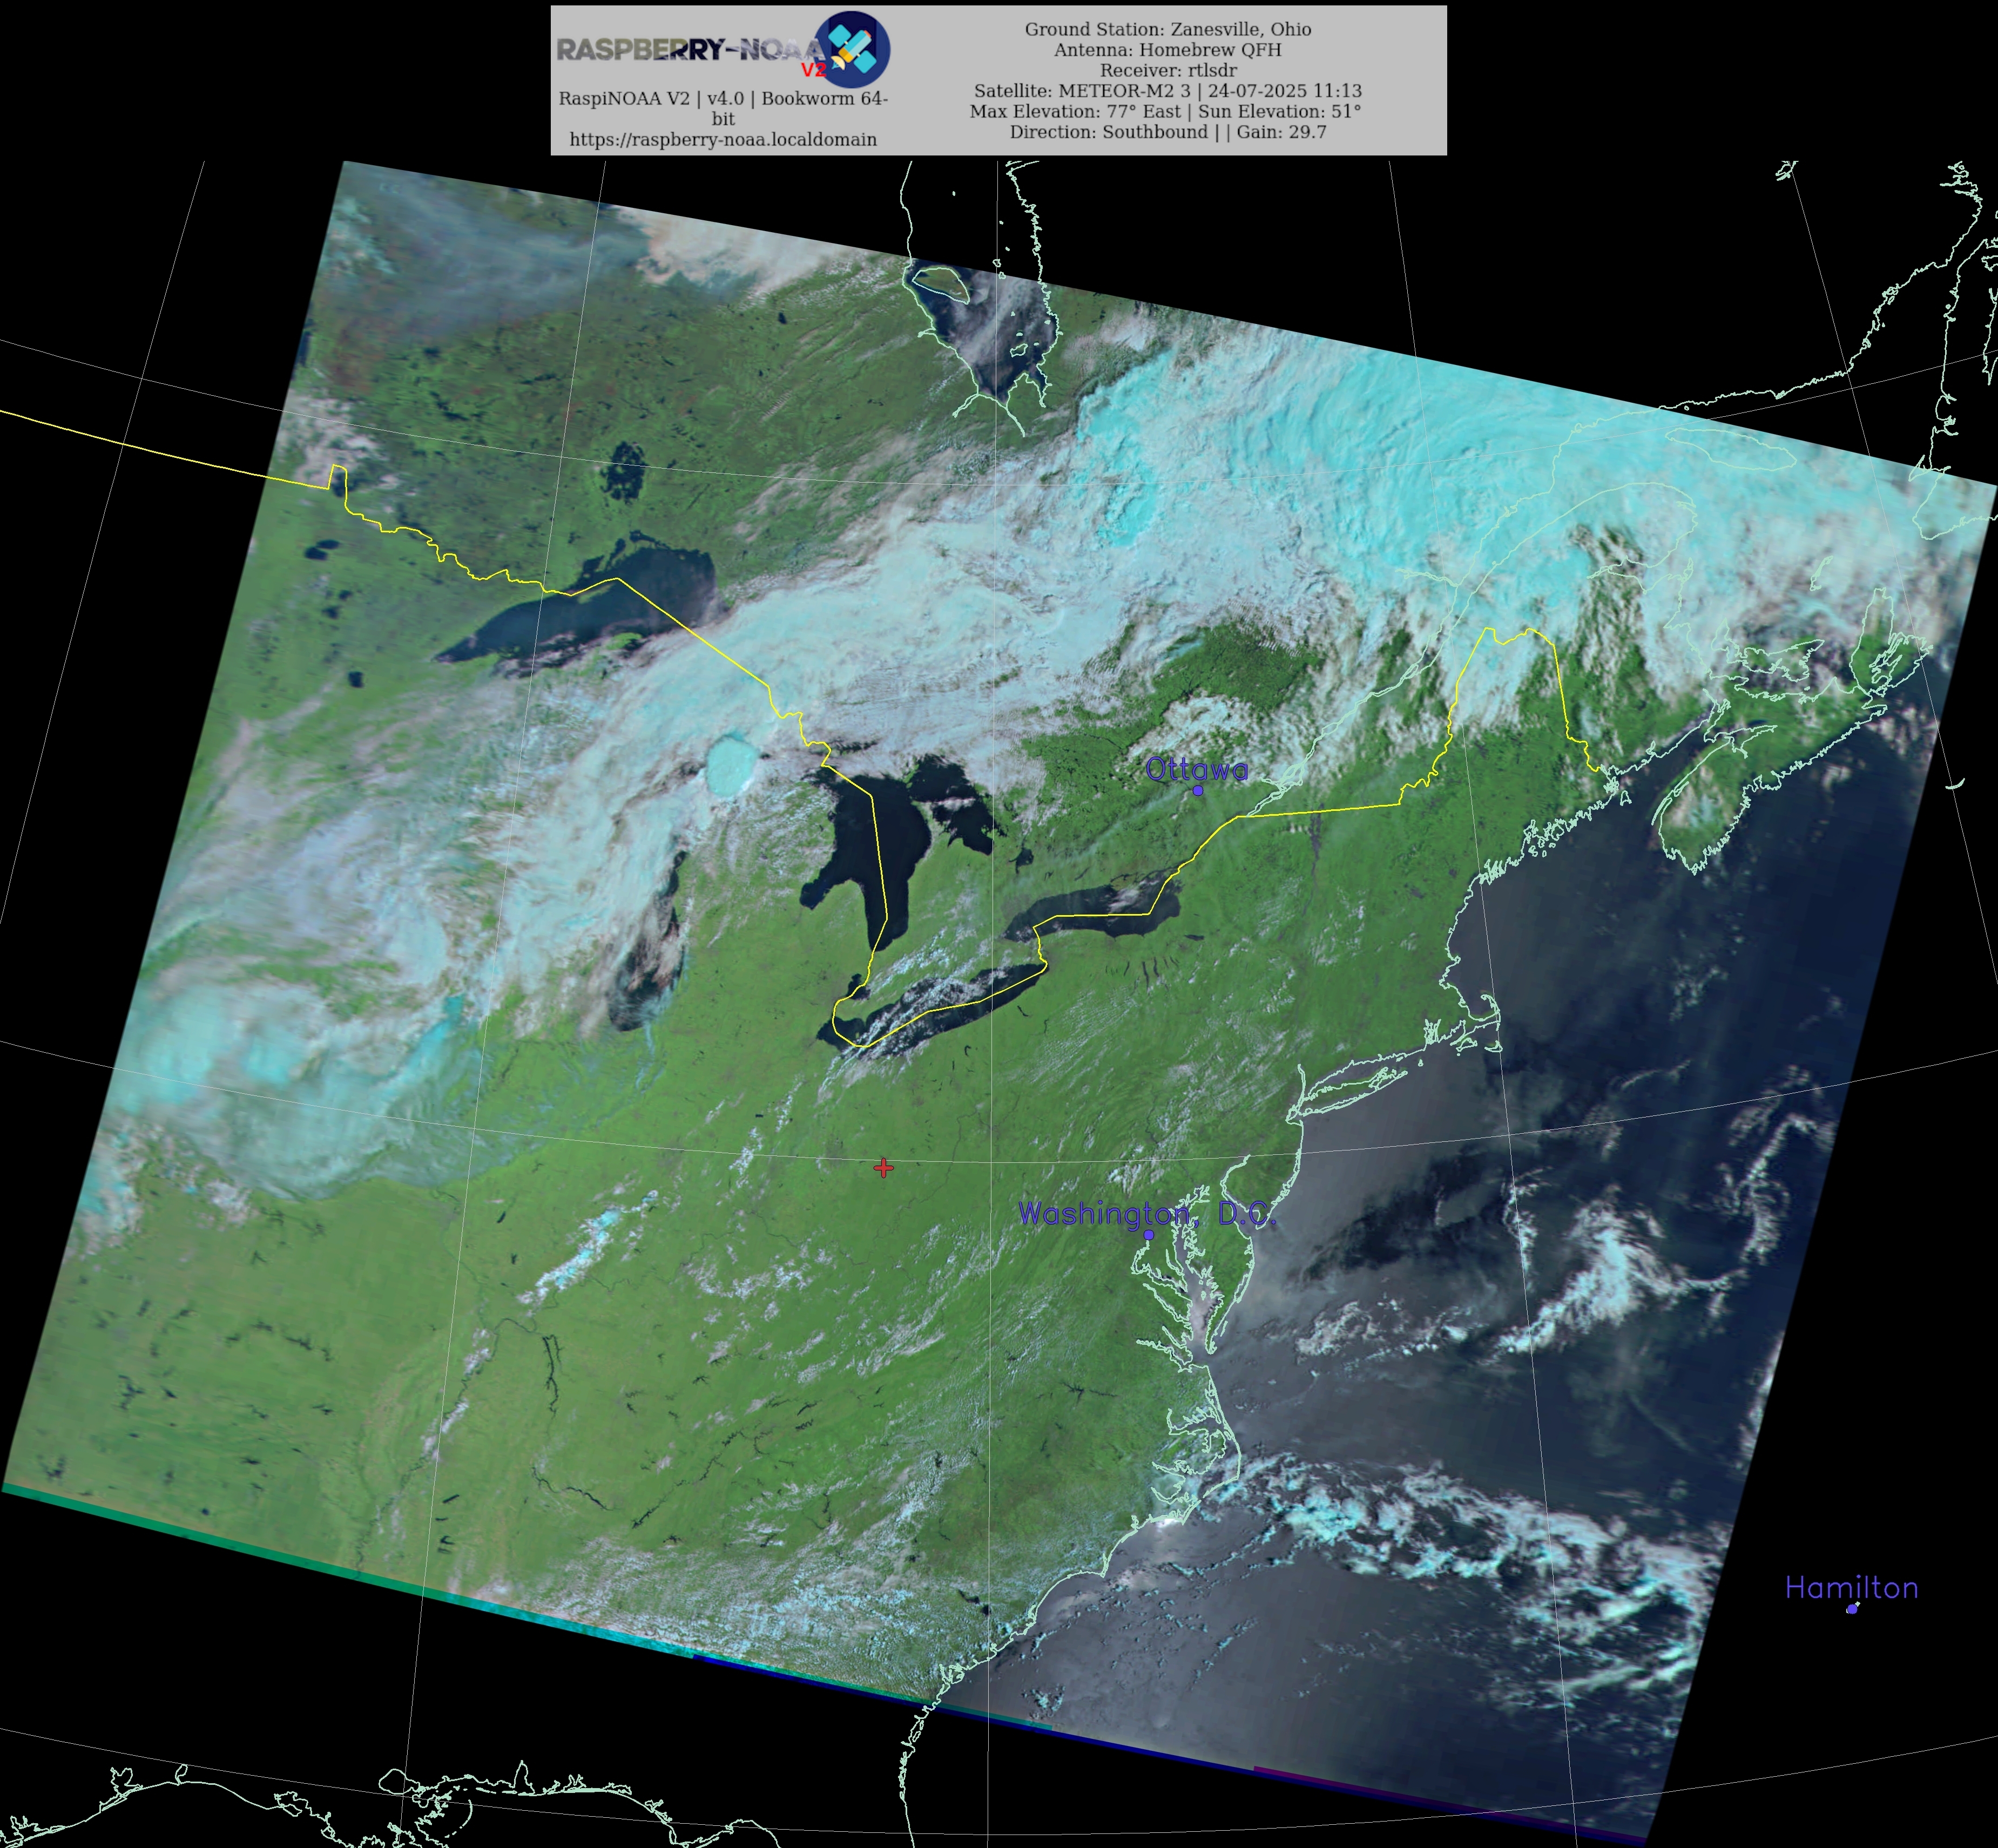Click the Direction: Southbound gain text
The height and width of the screenshot is (1848, 1998).
pos(1167,132)
